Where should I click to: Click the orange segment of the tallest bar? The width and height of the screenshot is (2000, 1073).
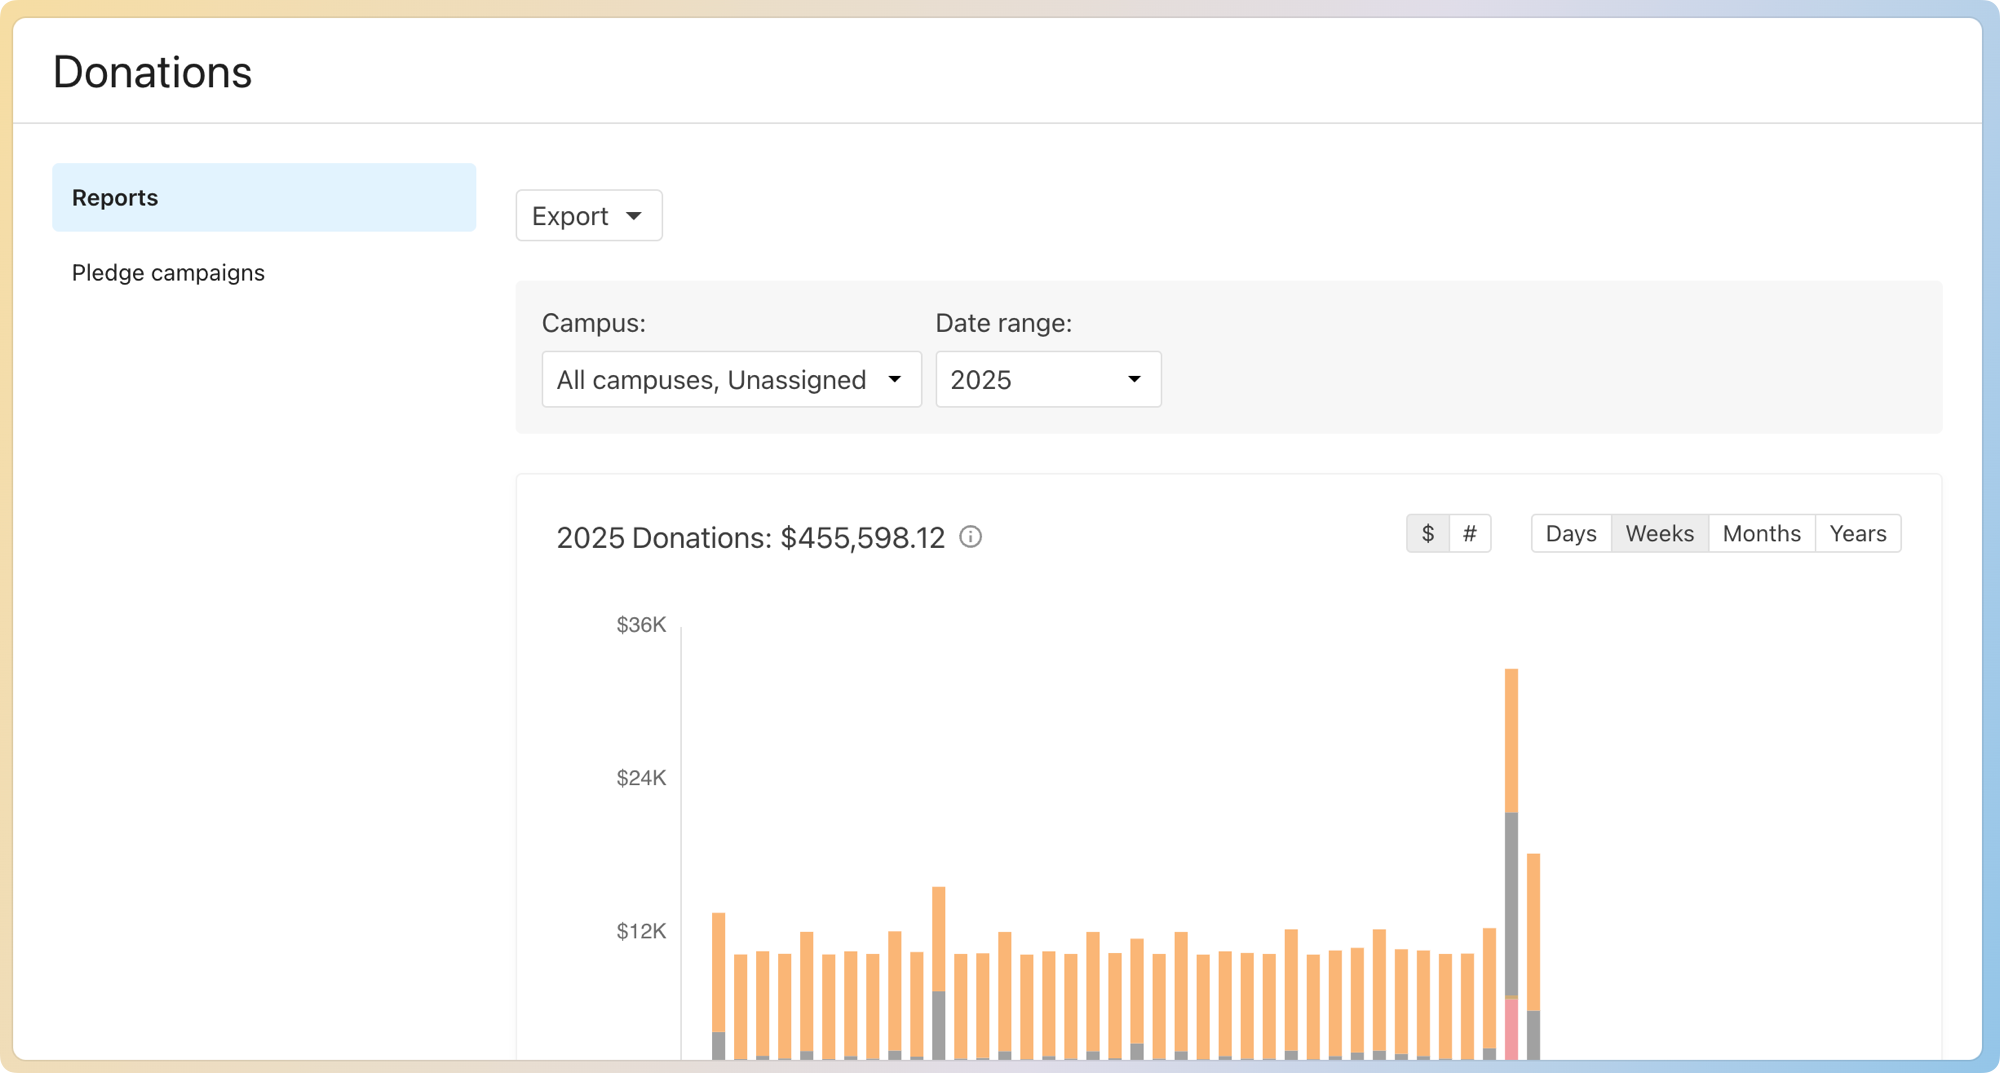[x=1511, y=740]
